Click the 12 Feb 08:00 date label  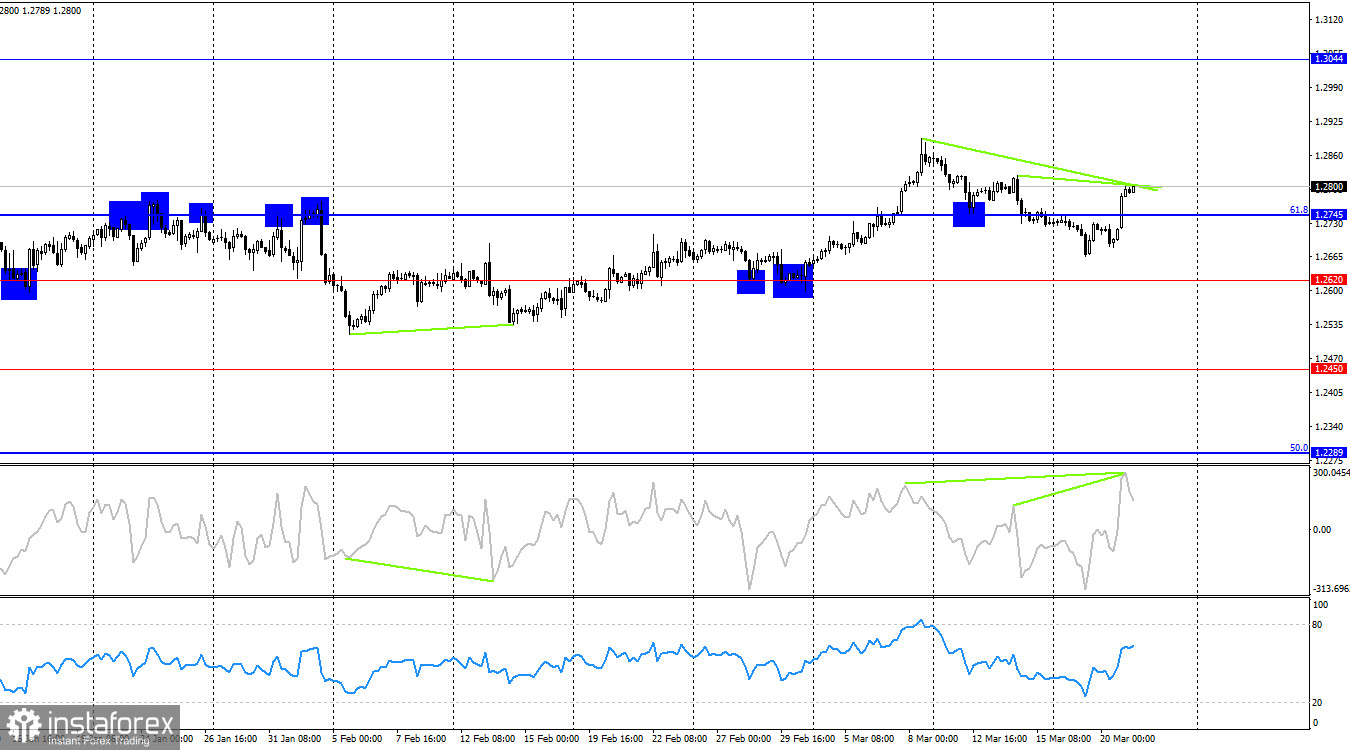(488, 739)
